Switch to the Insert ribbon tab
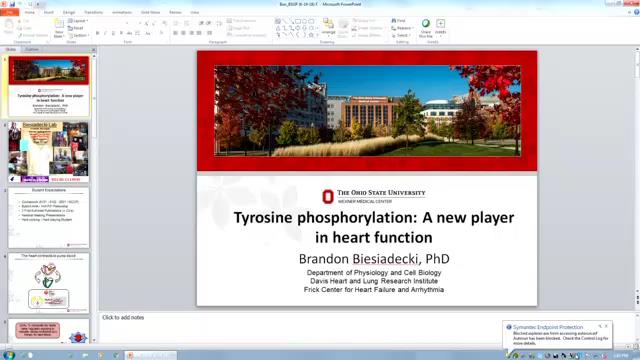Image resolution: width=640 pixels, height=360 pixels. [x=49, y=12]
